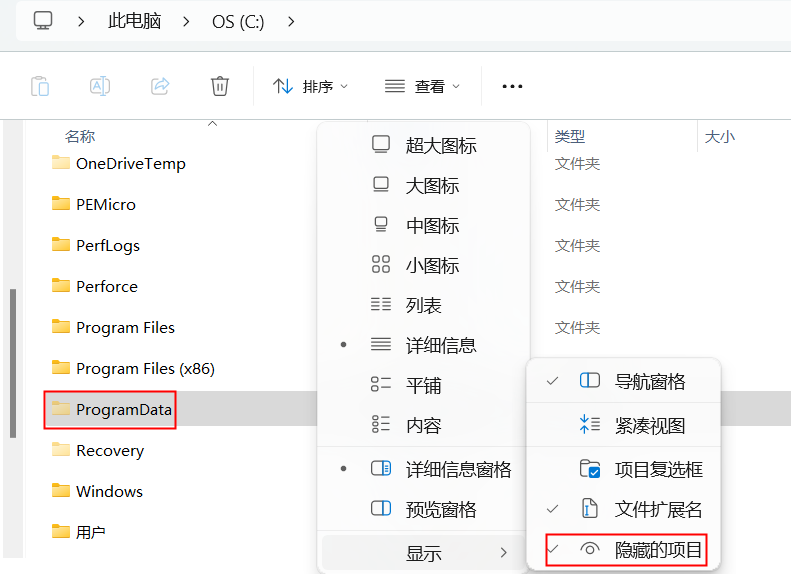Open the 查看 view dropdown

coord(423,86)
